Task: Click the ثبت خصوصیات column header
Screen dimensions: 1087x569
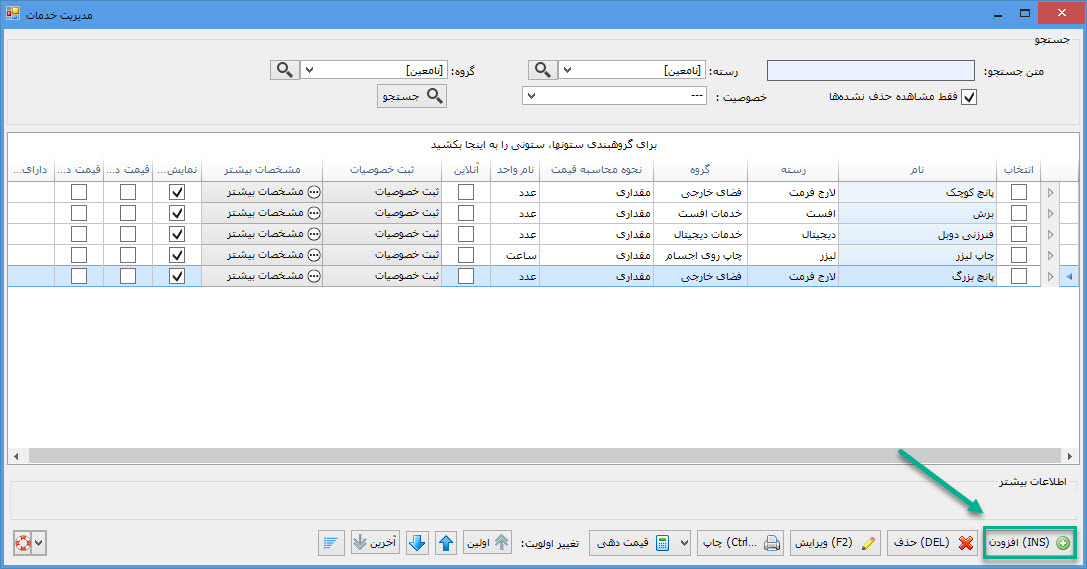Action: [x=382, y=170]
